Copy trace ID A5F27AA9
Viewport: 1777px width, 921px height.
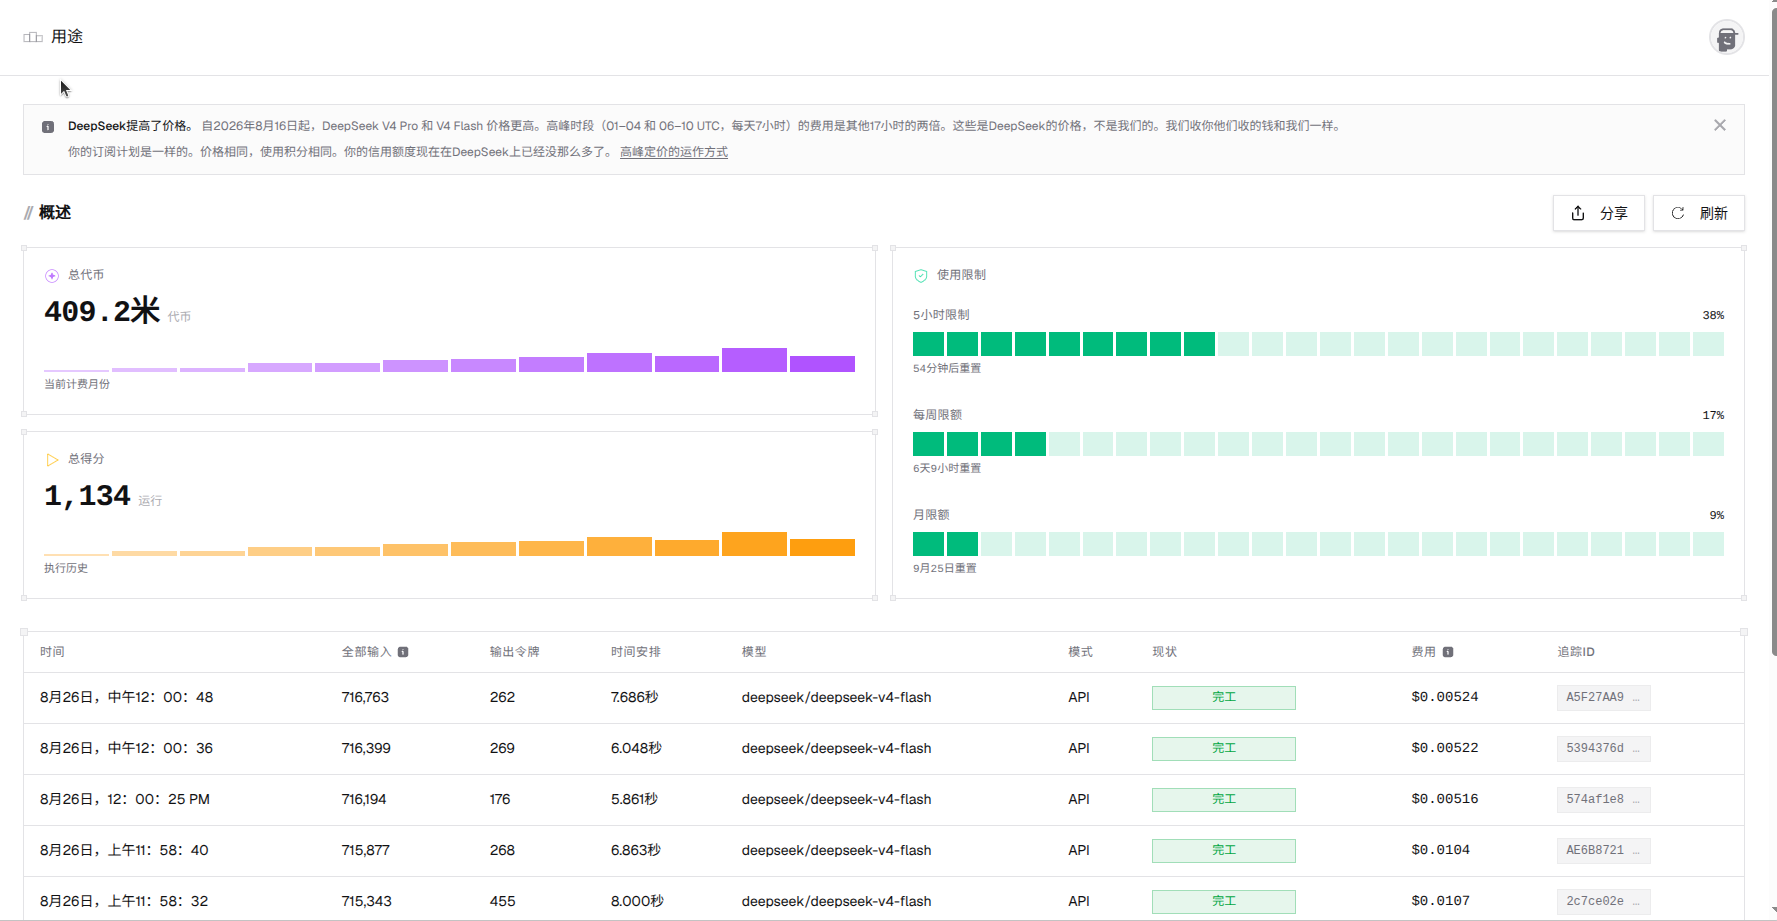point(1603,697)
